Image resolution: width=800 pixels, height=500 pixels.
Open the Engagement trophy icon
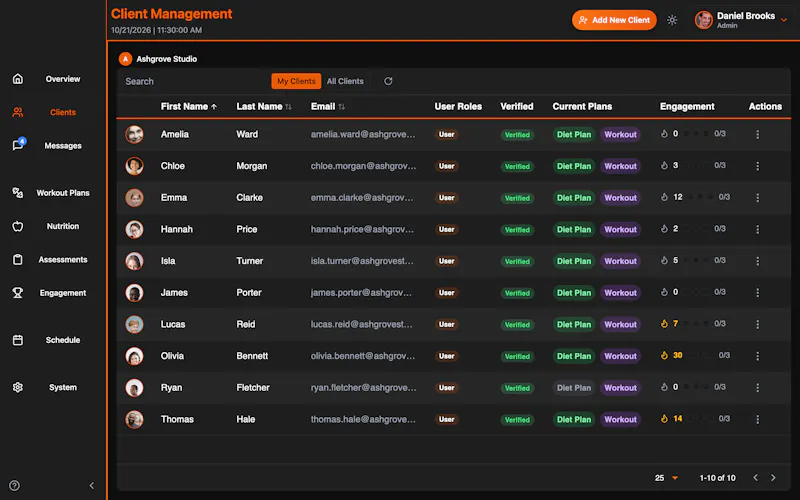coord(18,293)
